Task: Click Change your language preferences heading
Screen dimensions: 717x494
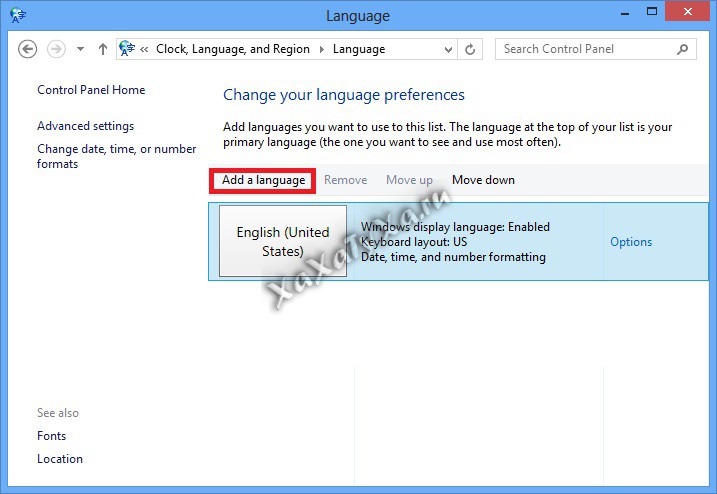Action: [x=344, y=95]
